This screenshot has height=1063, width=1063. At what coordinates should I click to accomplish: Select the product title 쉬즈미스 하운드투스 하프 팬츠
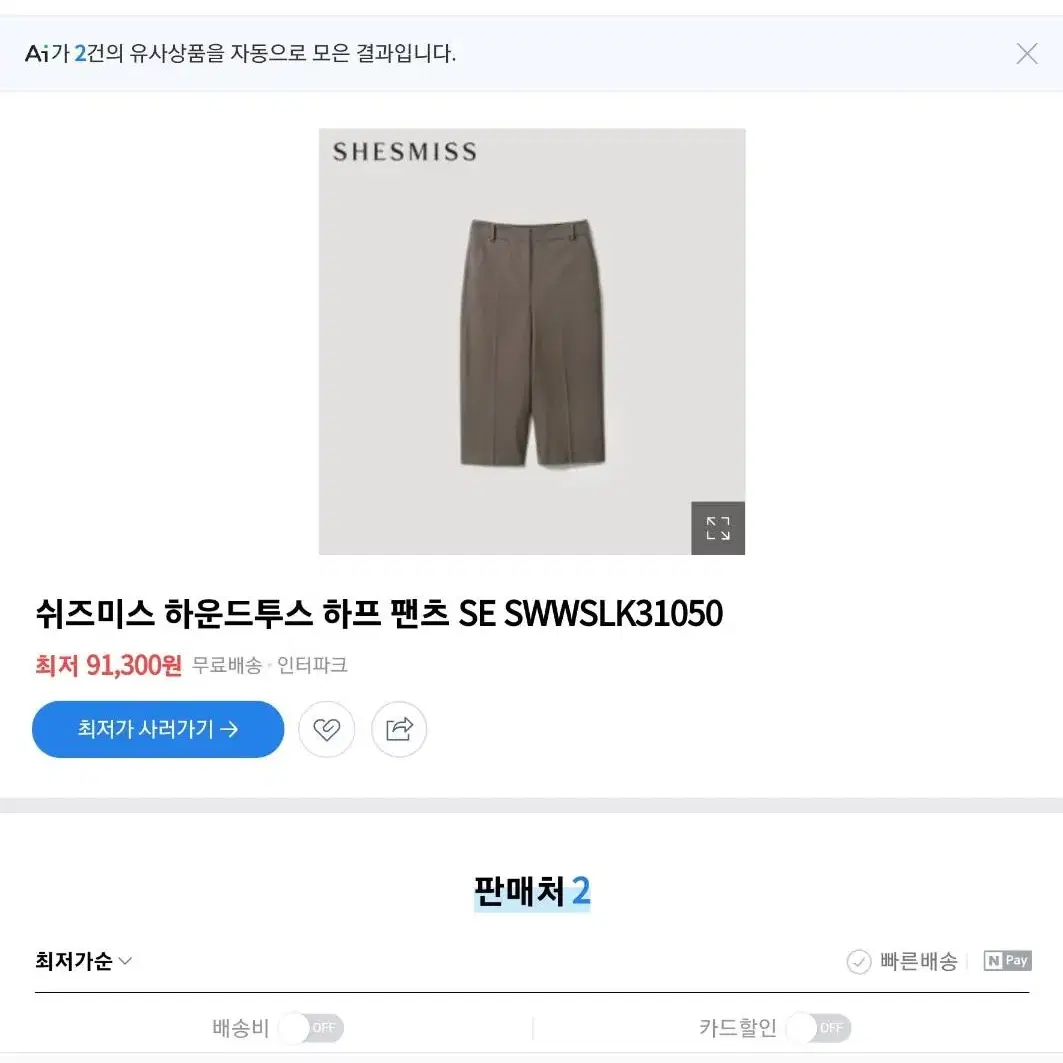pyautogui.click(x=242, y=613)
